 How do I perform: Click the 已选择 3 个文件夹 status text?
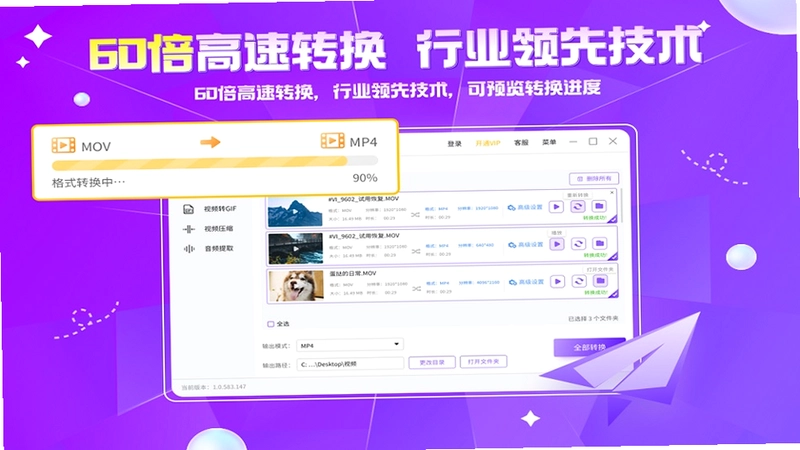pyautogui.click(x=593, y=318)
